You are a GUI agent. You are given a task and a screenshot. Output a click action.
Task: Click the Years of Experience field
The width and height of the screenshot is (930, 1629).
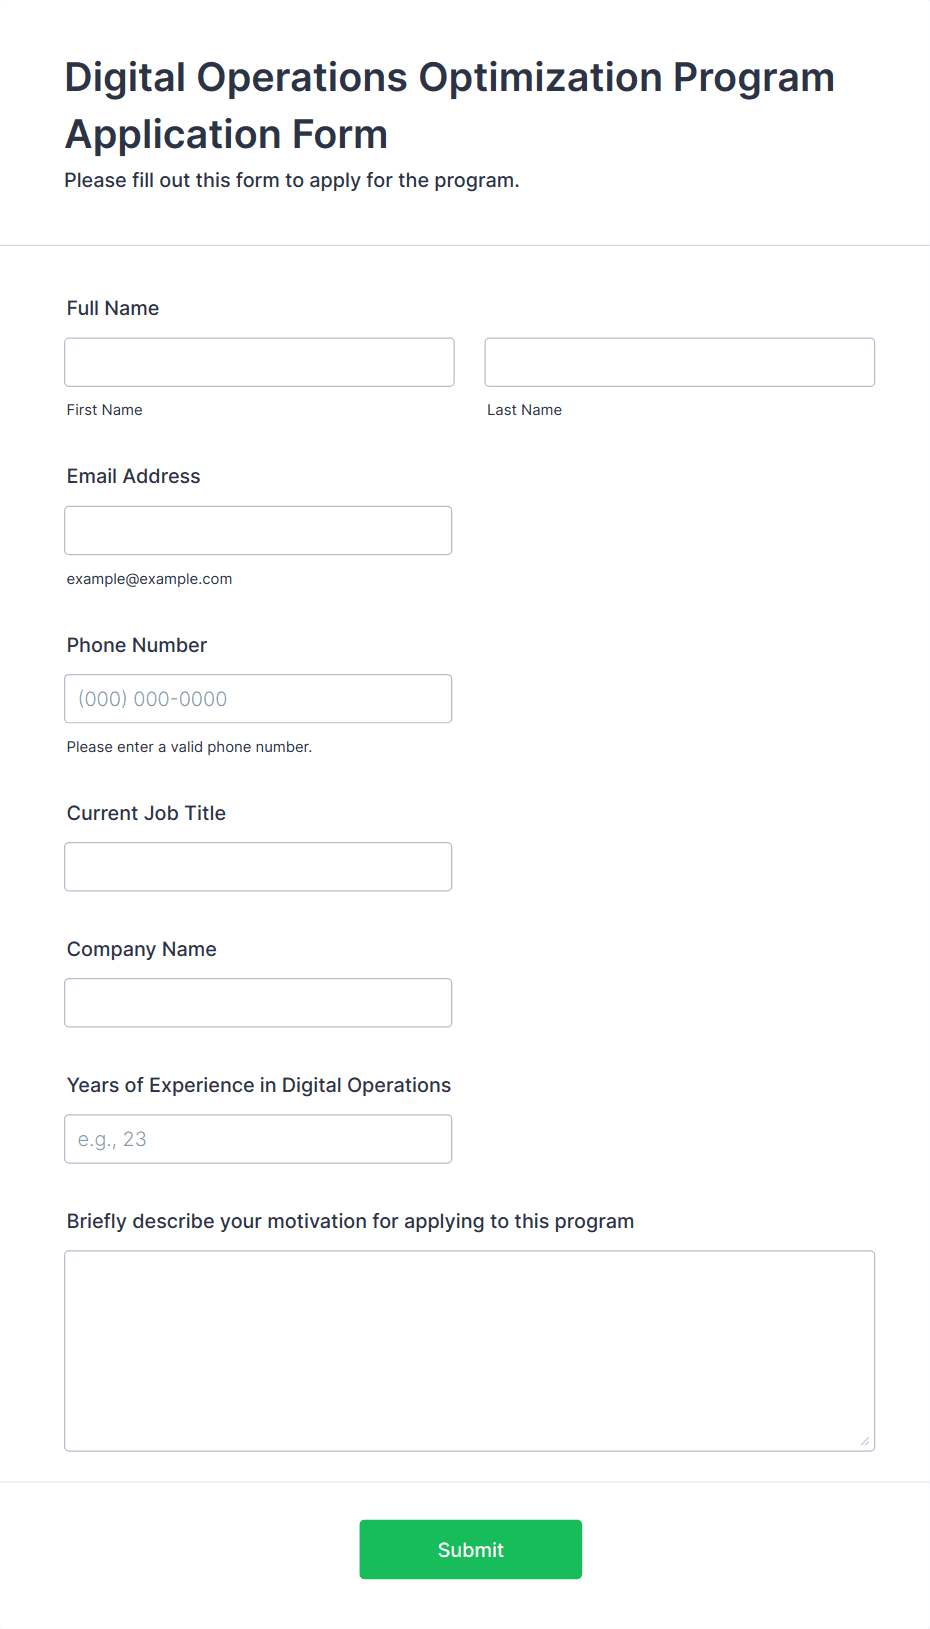pos(258,1138)
